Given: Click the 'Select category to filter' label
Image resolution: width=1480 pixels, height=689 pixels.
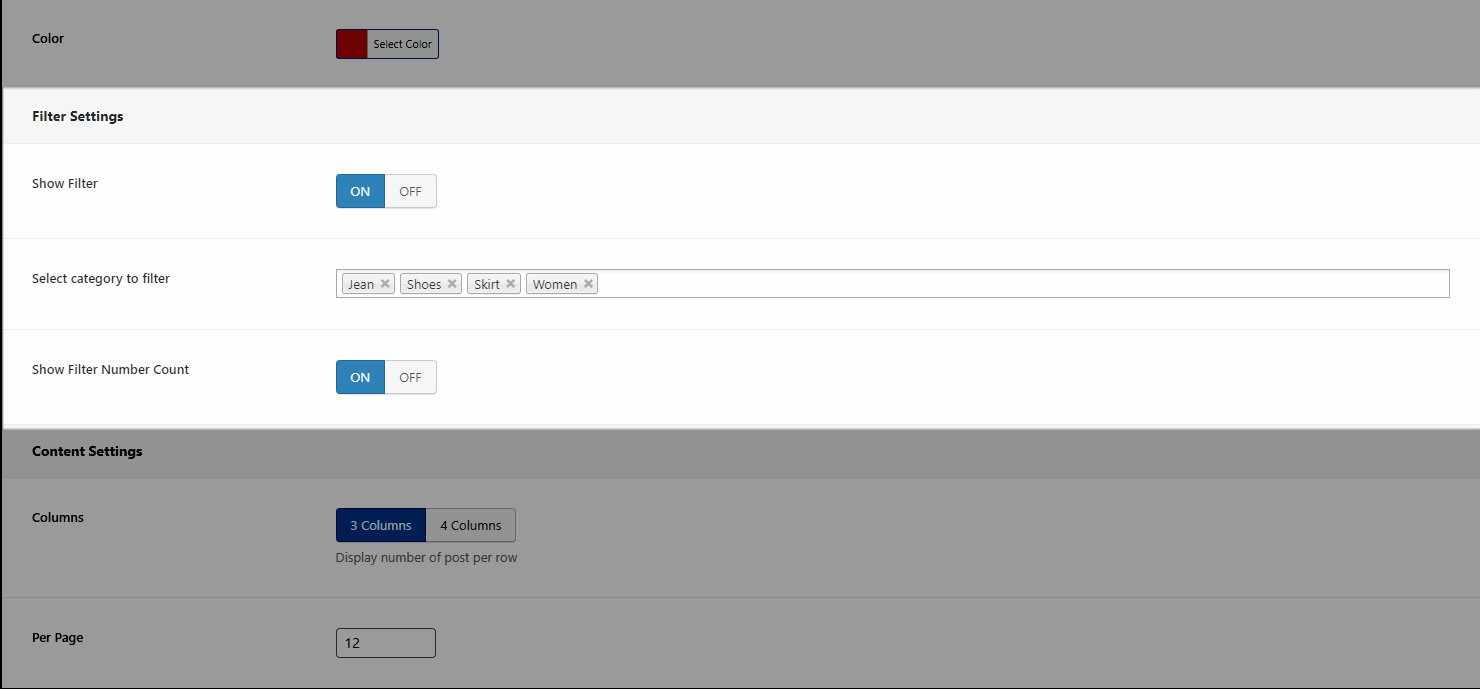Looking at the screenshot, I should (101, 279).
